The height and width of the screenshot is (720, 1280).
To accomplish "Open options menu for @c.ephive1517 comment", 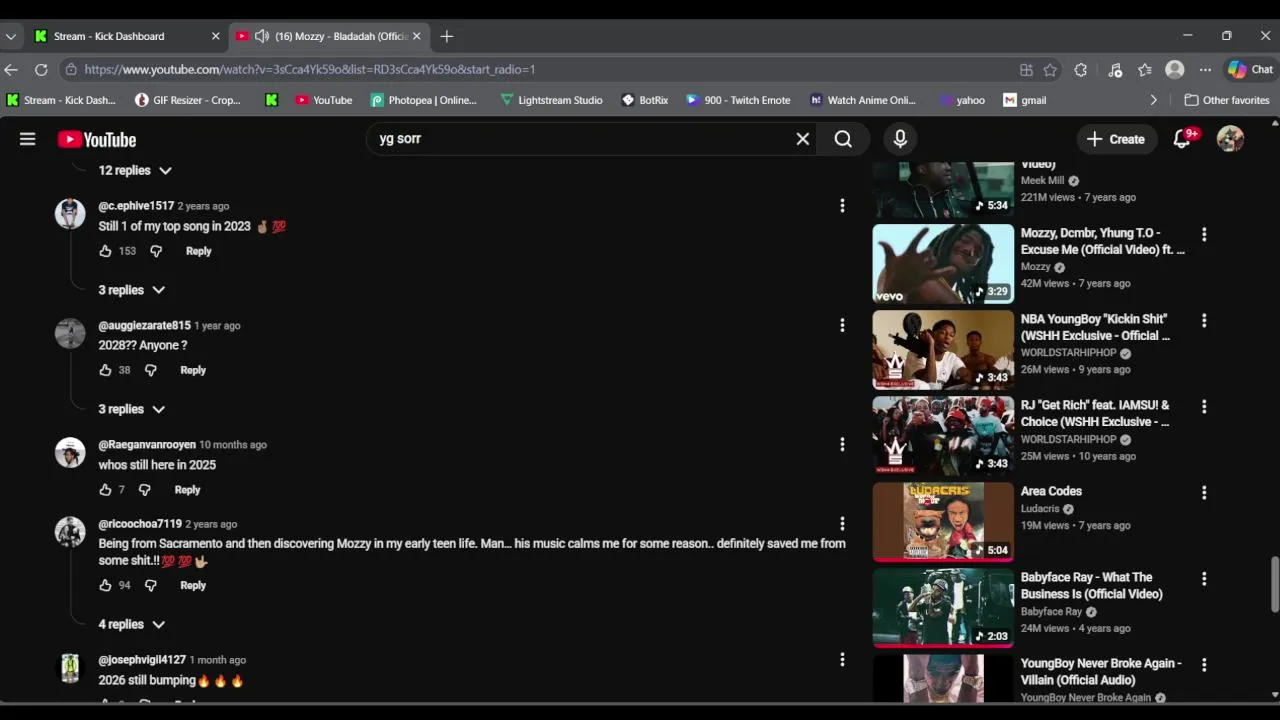I will click(x=842, y=206).
